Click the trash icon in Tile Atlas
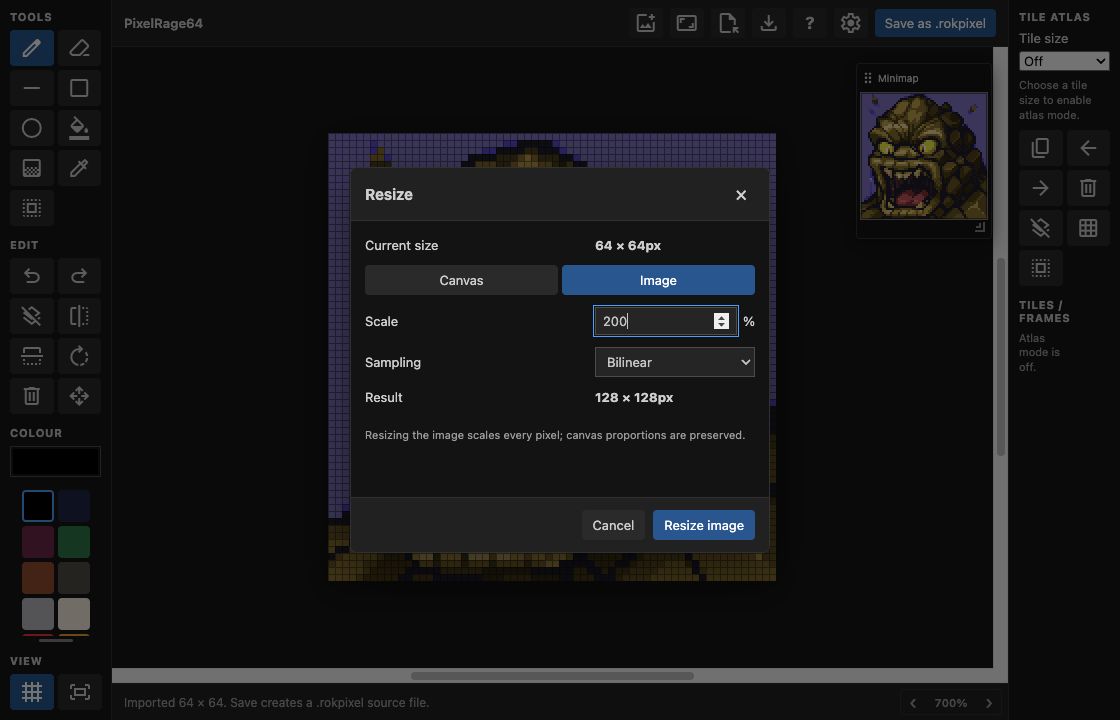1120x720 pixels. [x=1088, y=188]
